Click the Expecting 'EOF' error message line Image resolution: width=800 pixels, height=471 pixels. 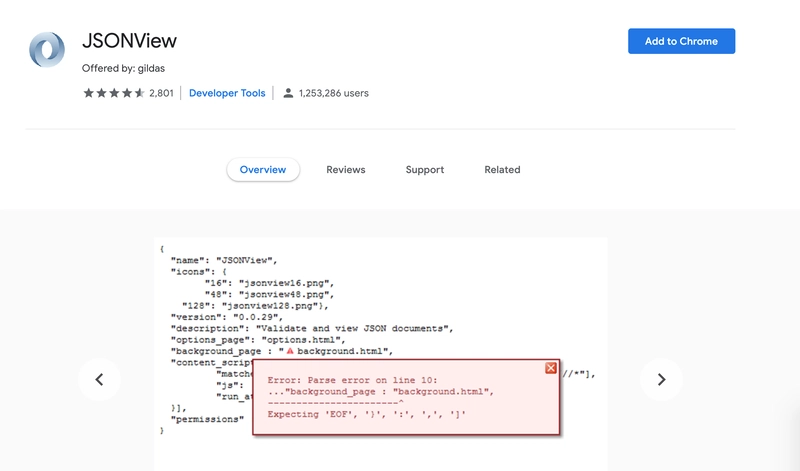[366, 414]
